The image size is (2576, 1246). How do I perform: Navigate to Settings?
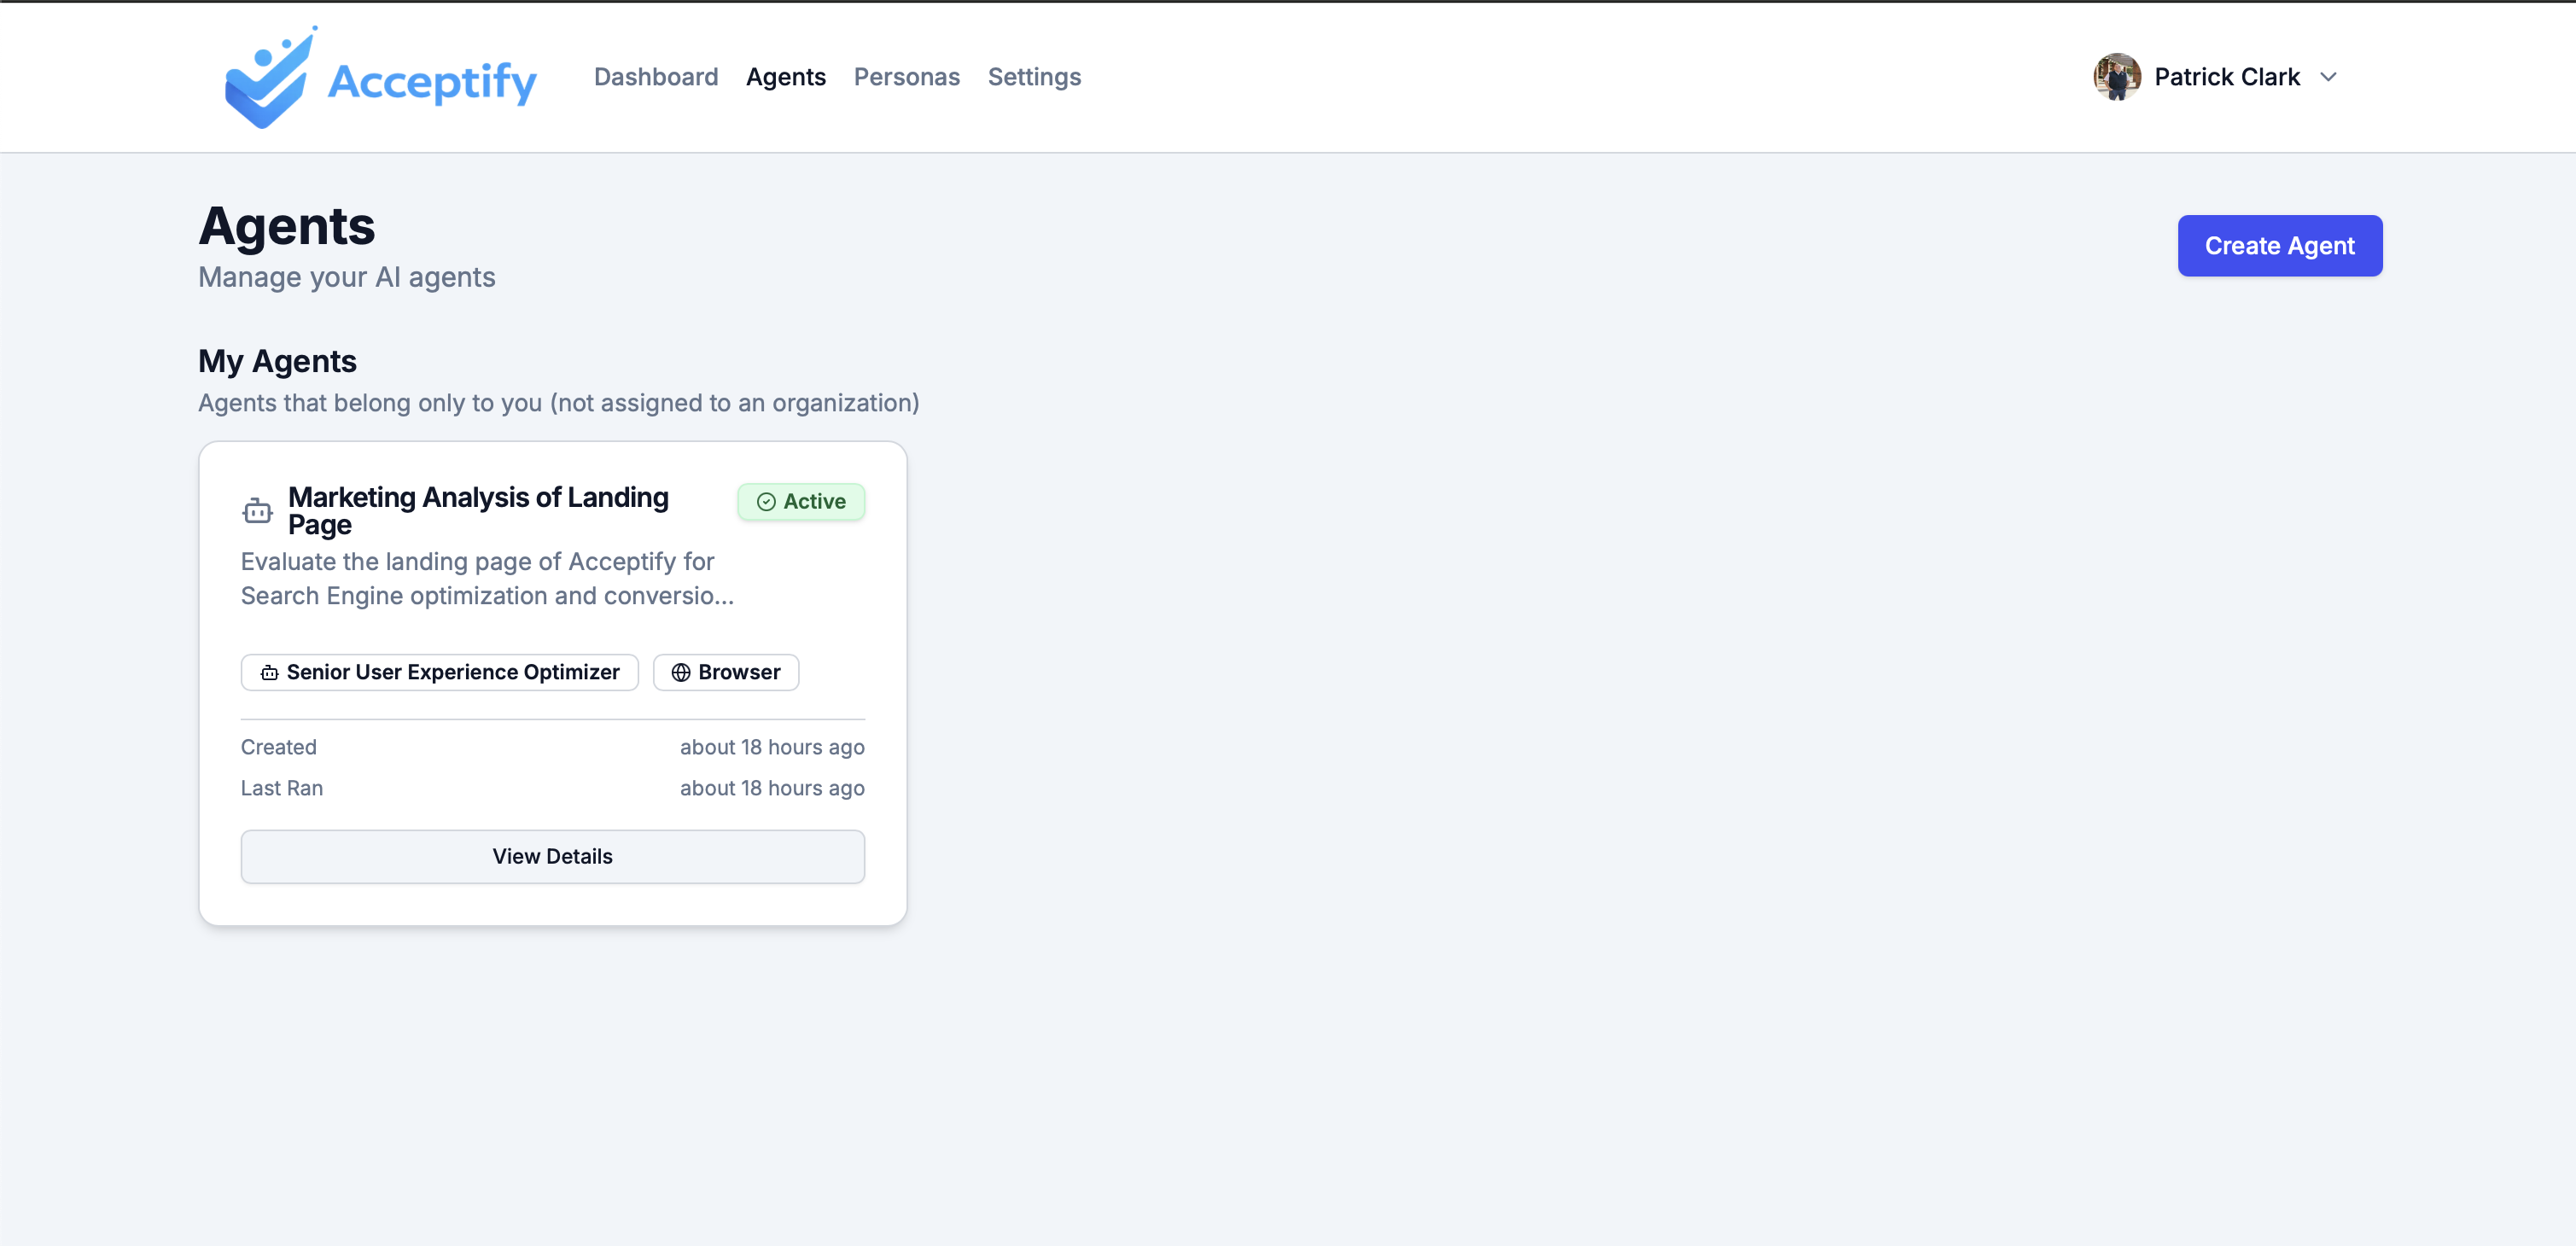pyautogui.click(x=1034, y=77)
